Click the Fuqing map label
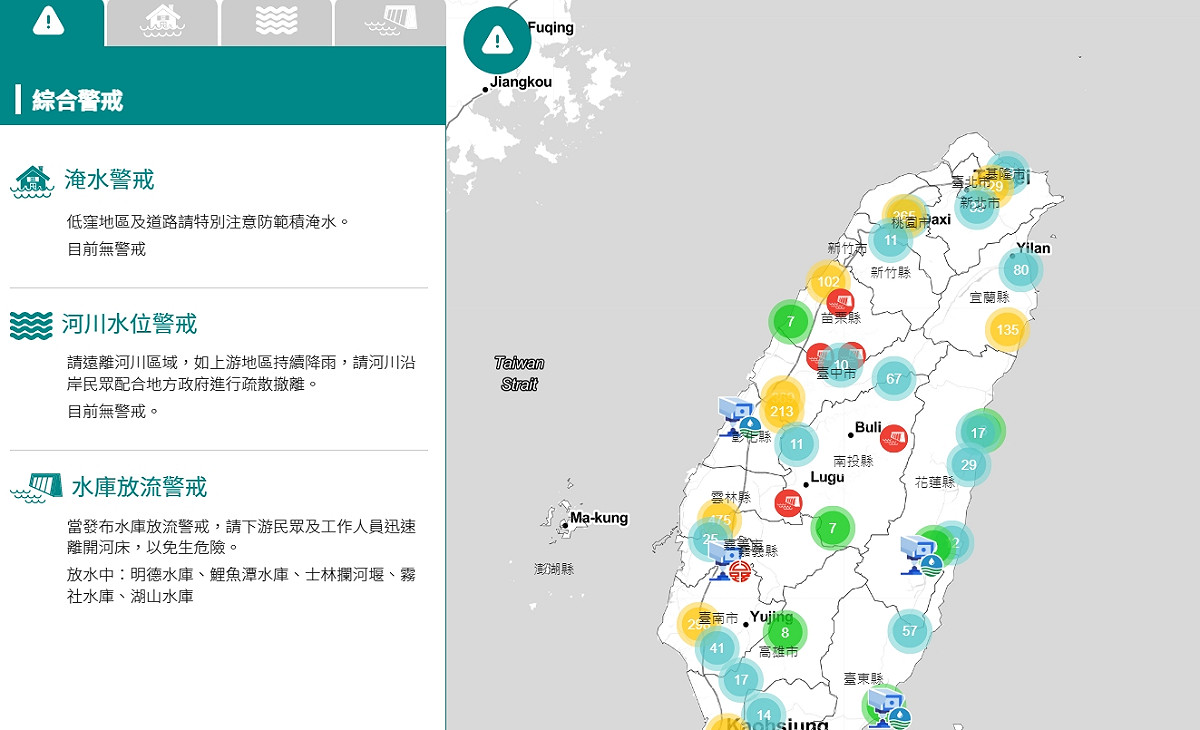1200x730 pixels. (x=551, y=27)
